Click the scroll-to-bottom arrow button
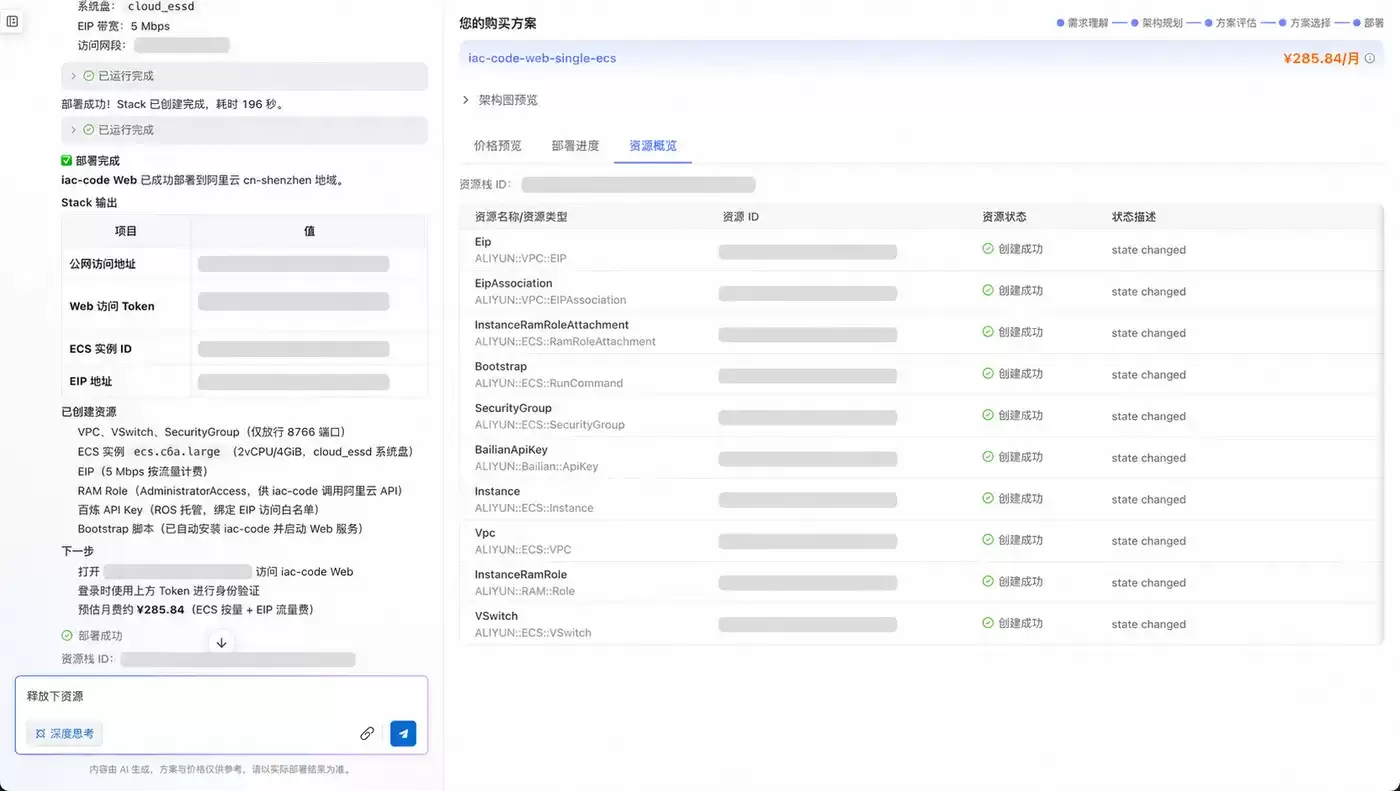 click(x=222, y=643)
